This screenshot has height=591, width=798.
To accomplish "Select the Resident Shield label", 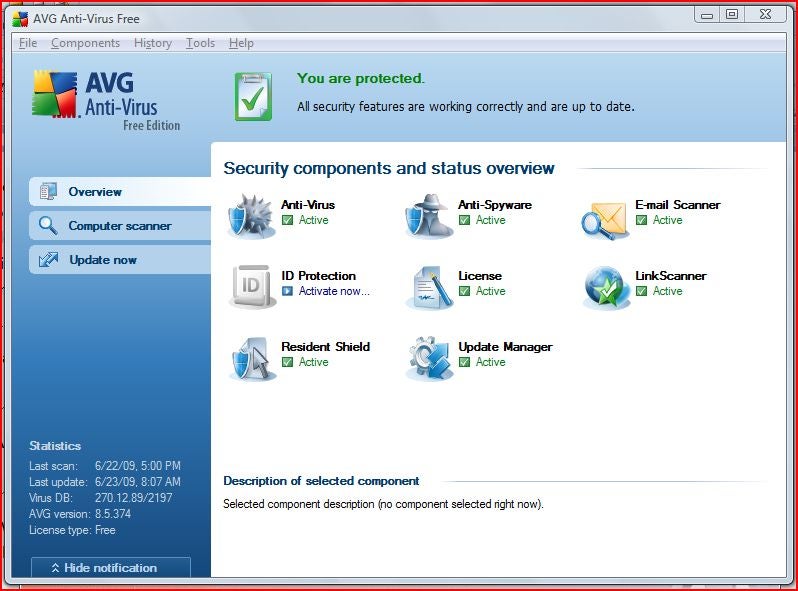I will 326,347.
